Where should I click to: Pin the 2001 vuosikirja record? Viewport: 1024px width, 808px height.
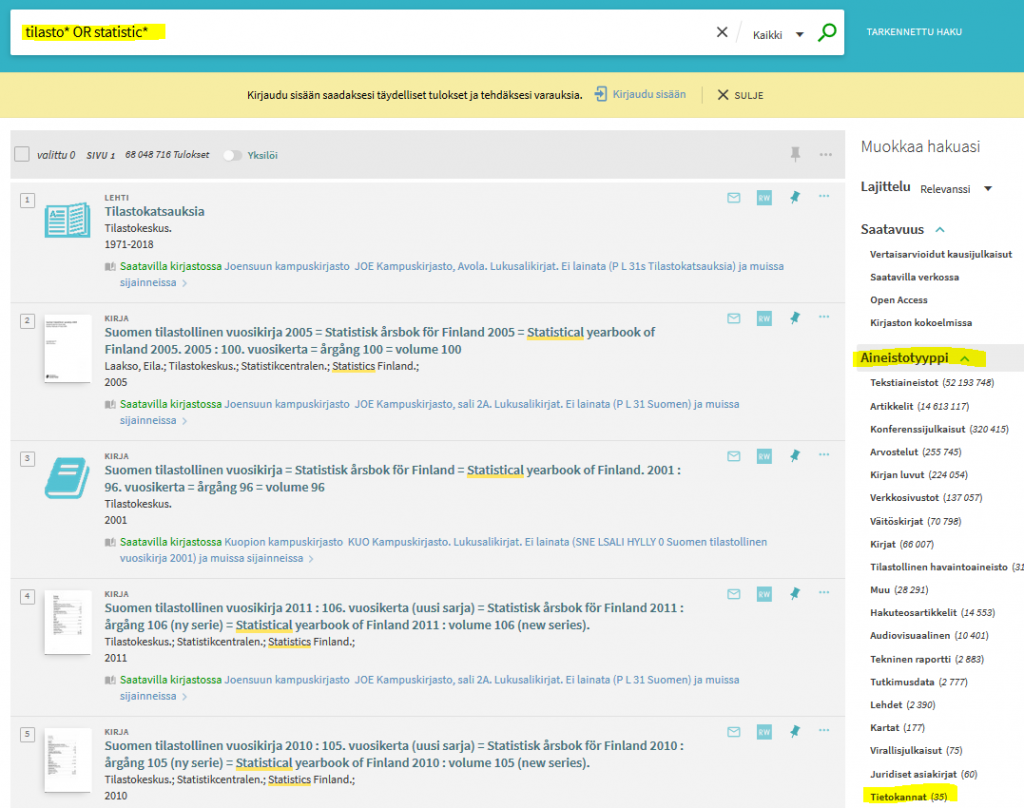(x=795, y=455)
